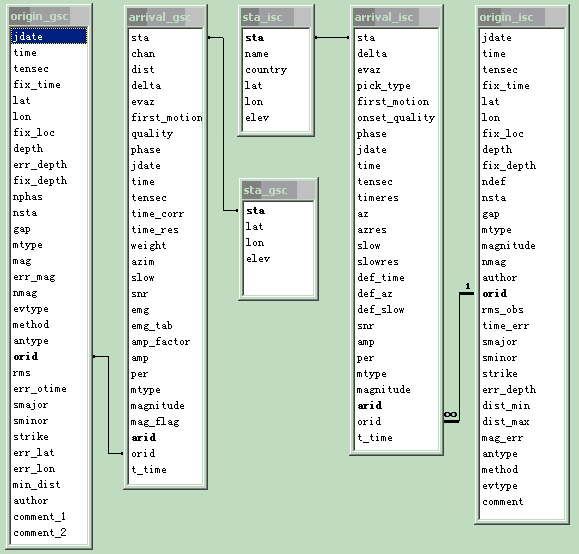This screenshot has width=579, height=554.
Task: Click the sta_gsc table title bar
Action: coord(278,190)
